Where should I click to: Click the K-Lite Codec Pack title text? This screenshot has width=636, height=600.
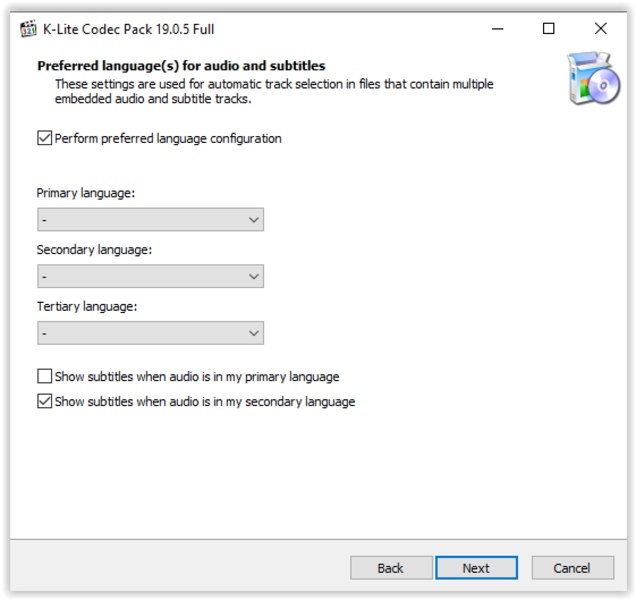pos(128,29)
